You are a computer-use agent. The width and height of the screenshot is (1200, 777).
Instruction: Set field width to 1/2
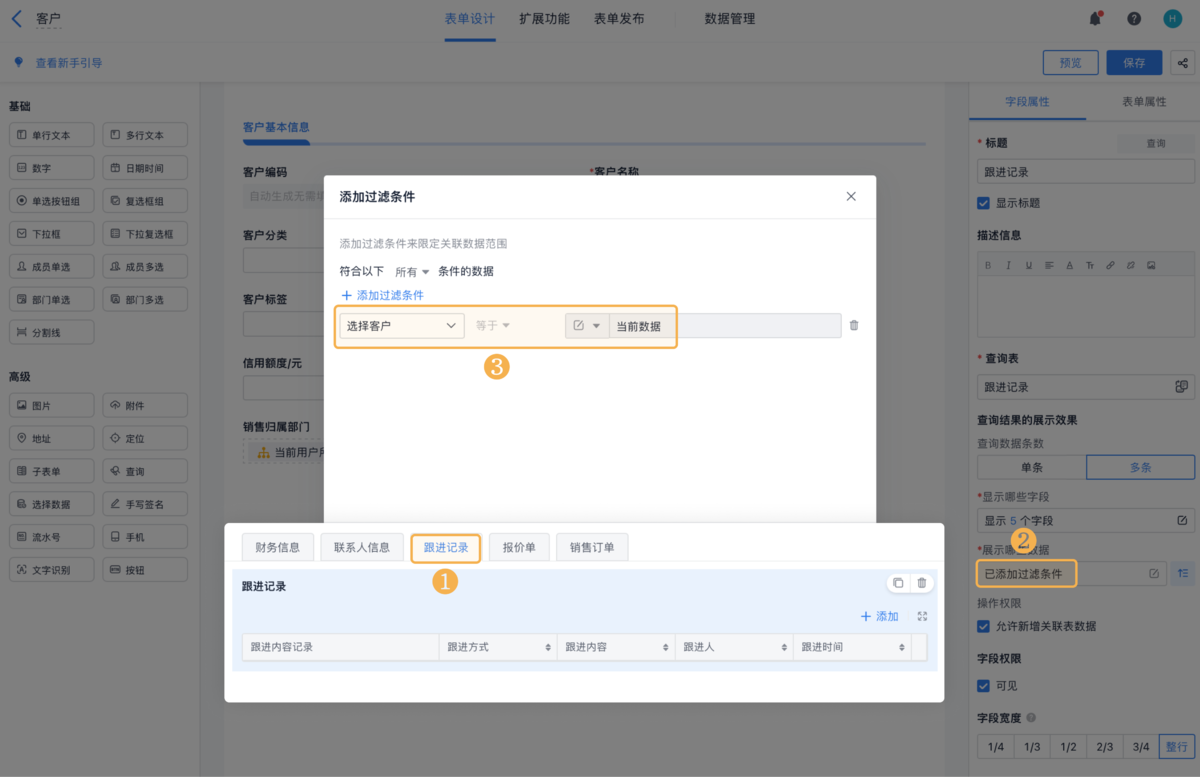click(1068, 747)
